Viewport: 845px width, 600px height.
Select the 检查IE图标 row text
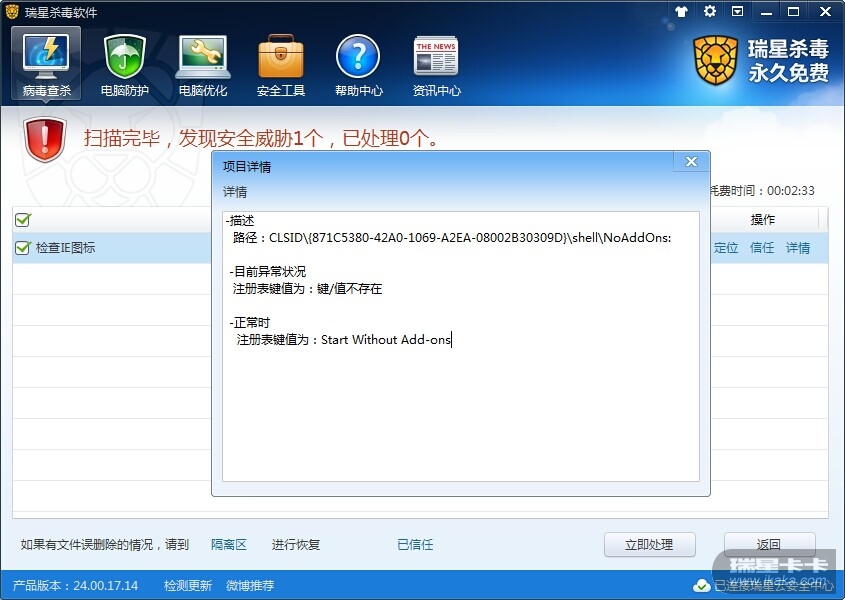(65, 248)
